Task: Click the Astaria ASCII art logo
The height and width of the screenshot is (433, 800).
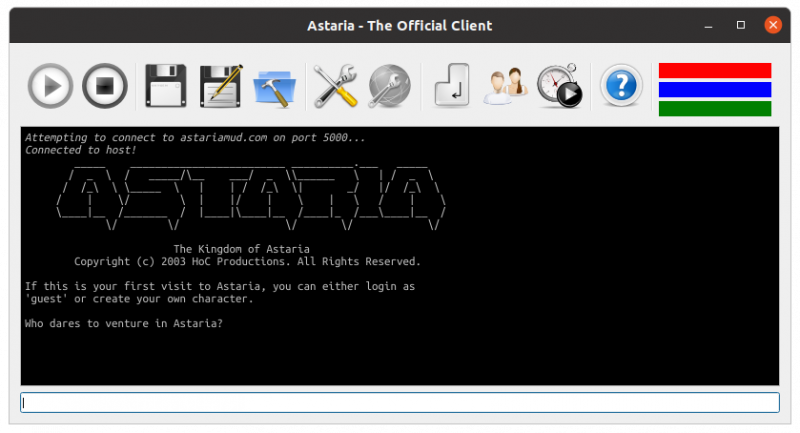Action: click(250, 195)
